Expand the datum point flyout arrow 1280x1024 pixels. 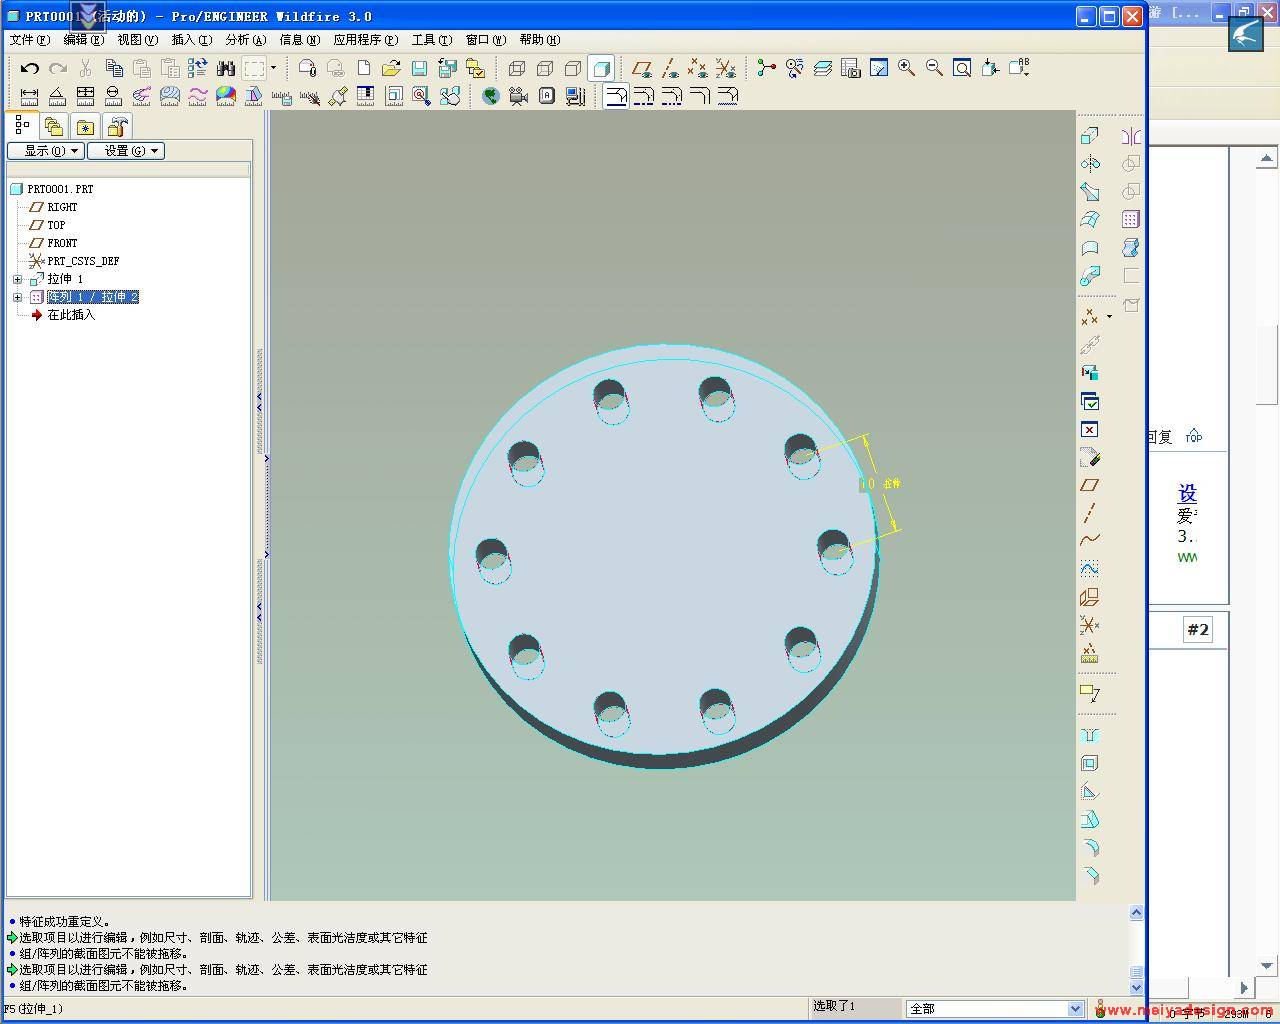[1109, 317]
